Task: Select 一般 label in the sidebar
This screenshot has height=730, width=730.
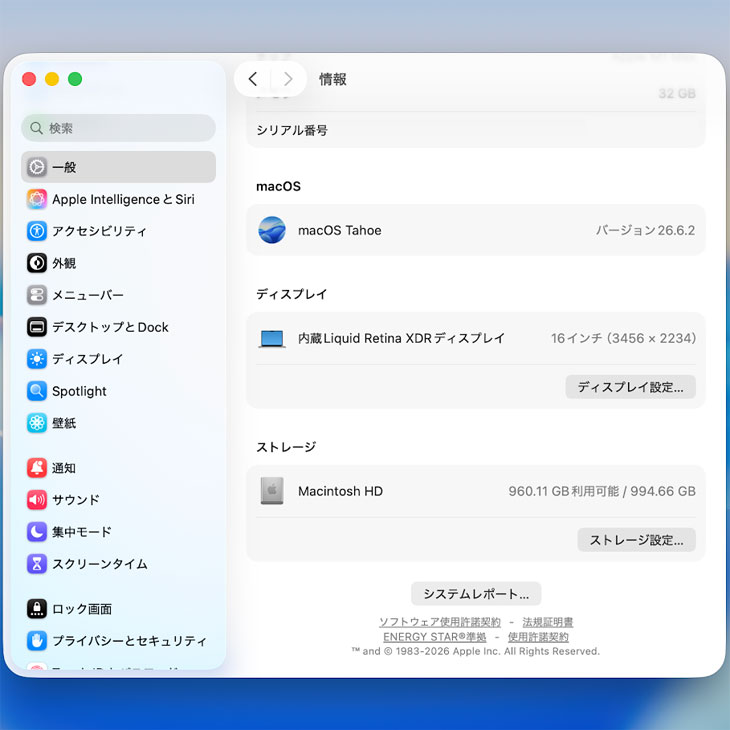Action: pyautogui.click(x=64, y=167)
